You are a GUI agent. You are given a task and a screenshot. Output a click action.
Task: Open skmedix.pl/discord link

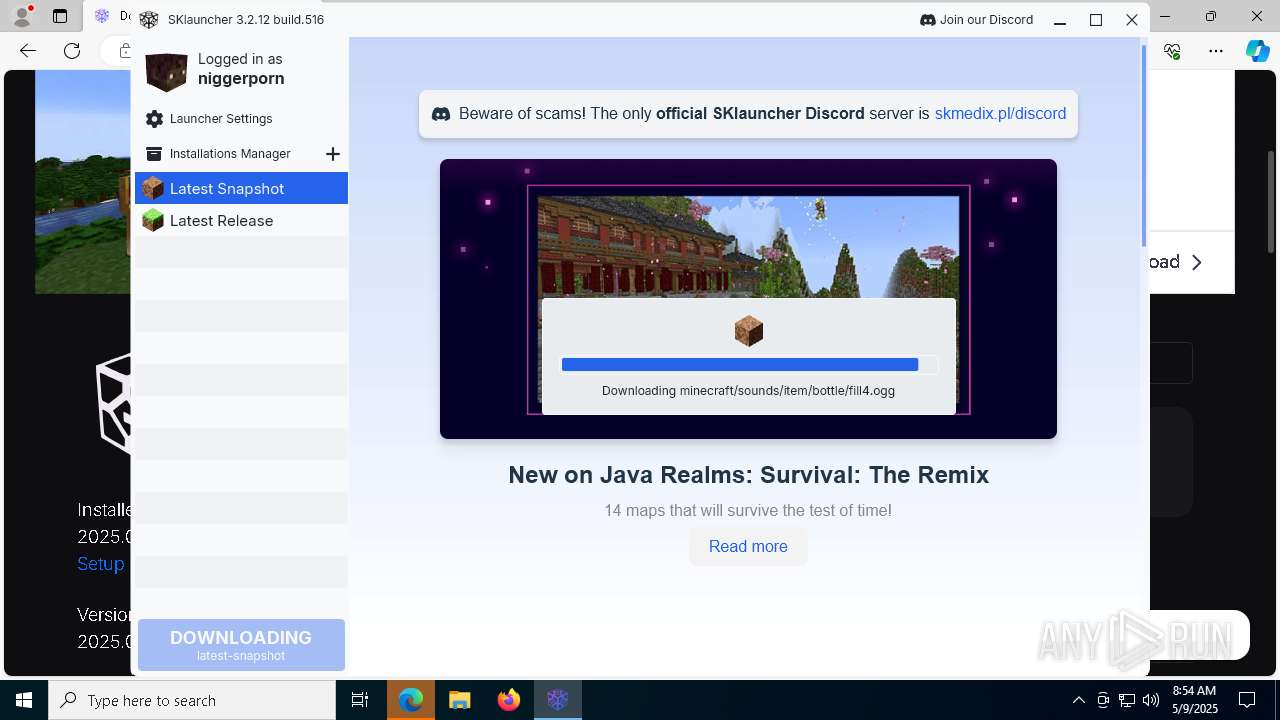(x=1000, y=114)
